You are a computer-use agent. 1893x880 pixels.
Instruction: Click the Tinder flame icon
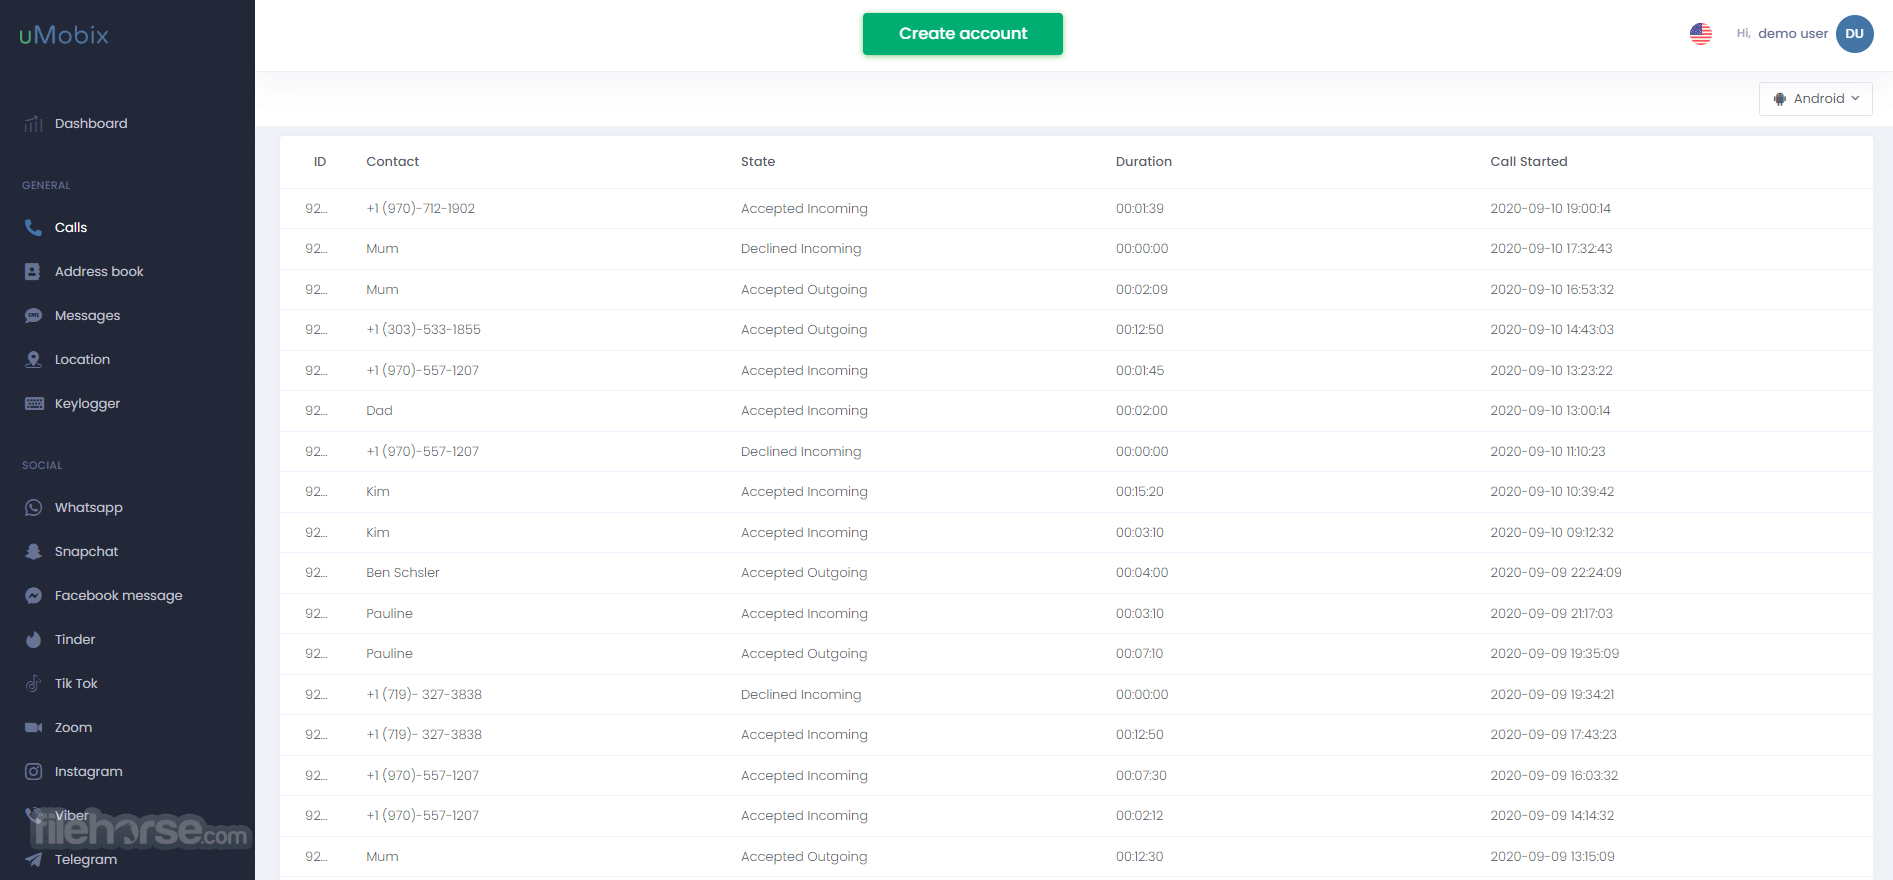click(33, 639)
